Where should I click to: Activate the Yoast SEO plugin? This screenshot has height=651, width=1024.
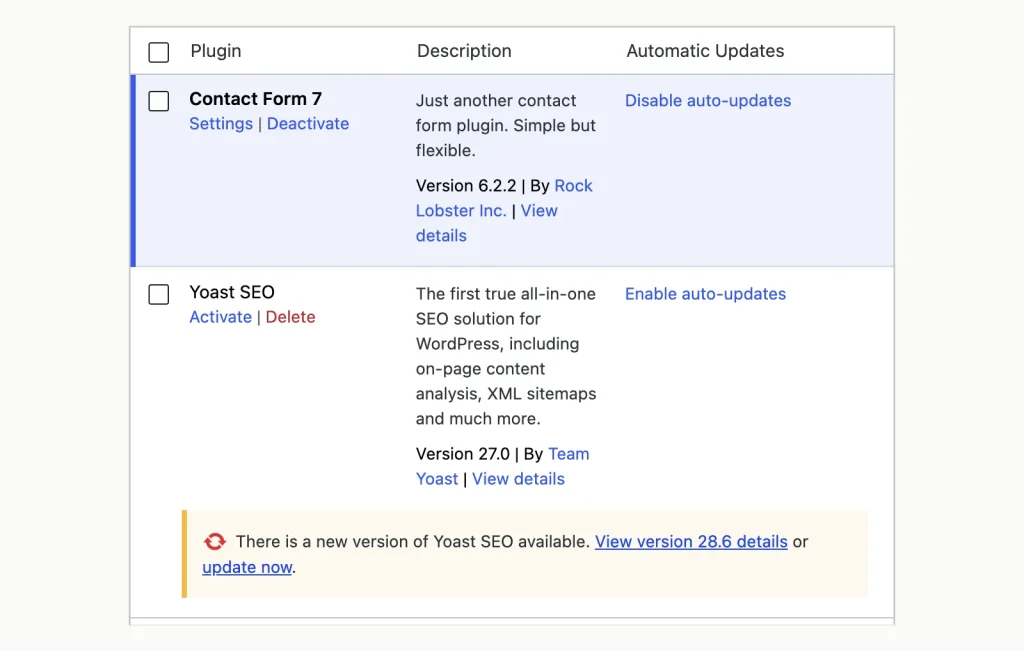tap(220, 317)
